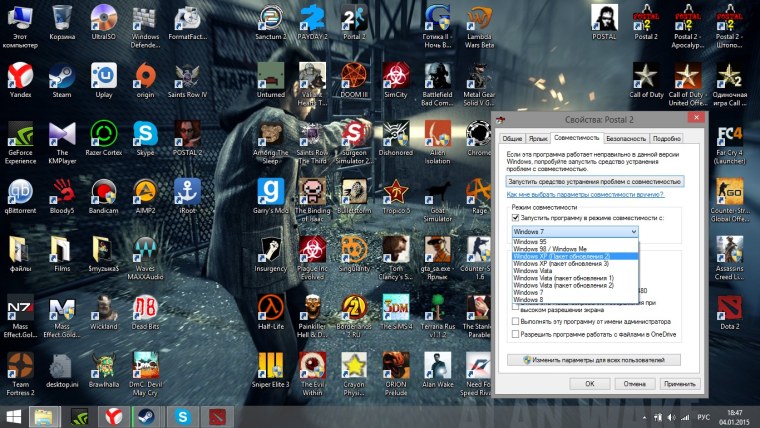Image resolution: width=760 pixels, height=428 pixels.
Task: Switch to the Безопасность tab
Action: coord(626,138)
